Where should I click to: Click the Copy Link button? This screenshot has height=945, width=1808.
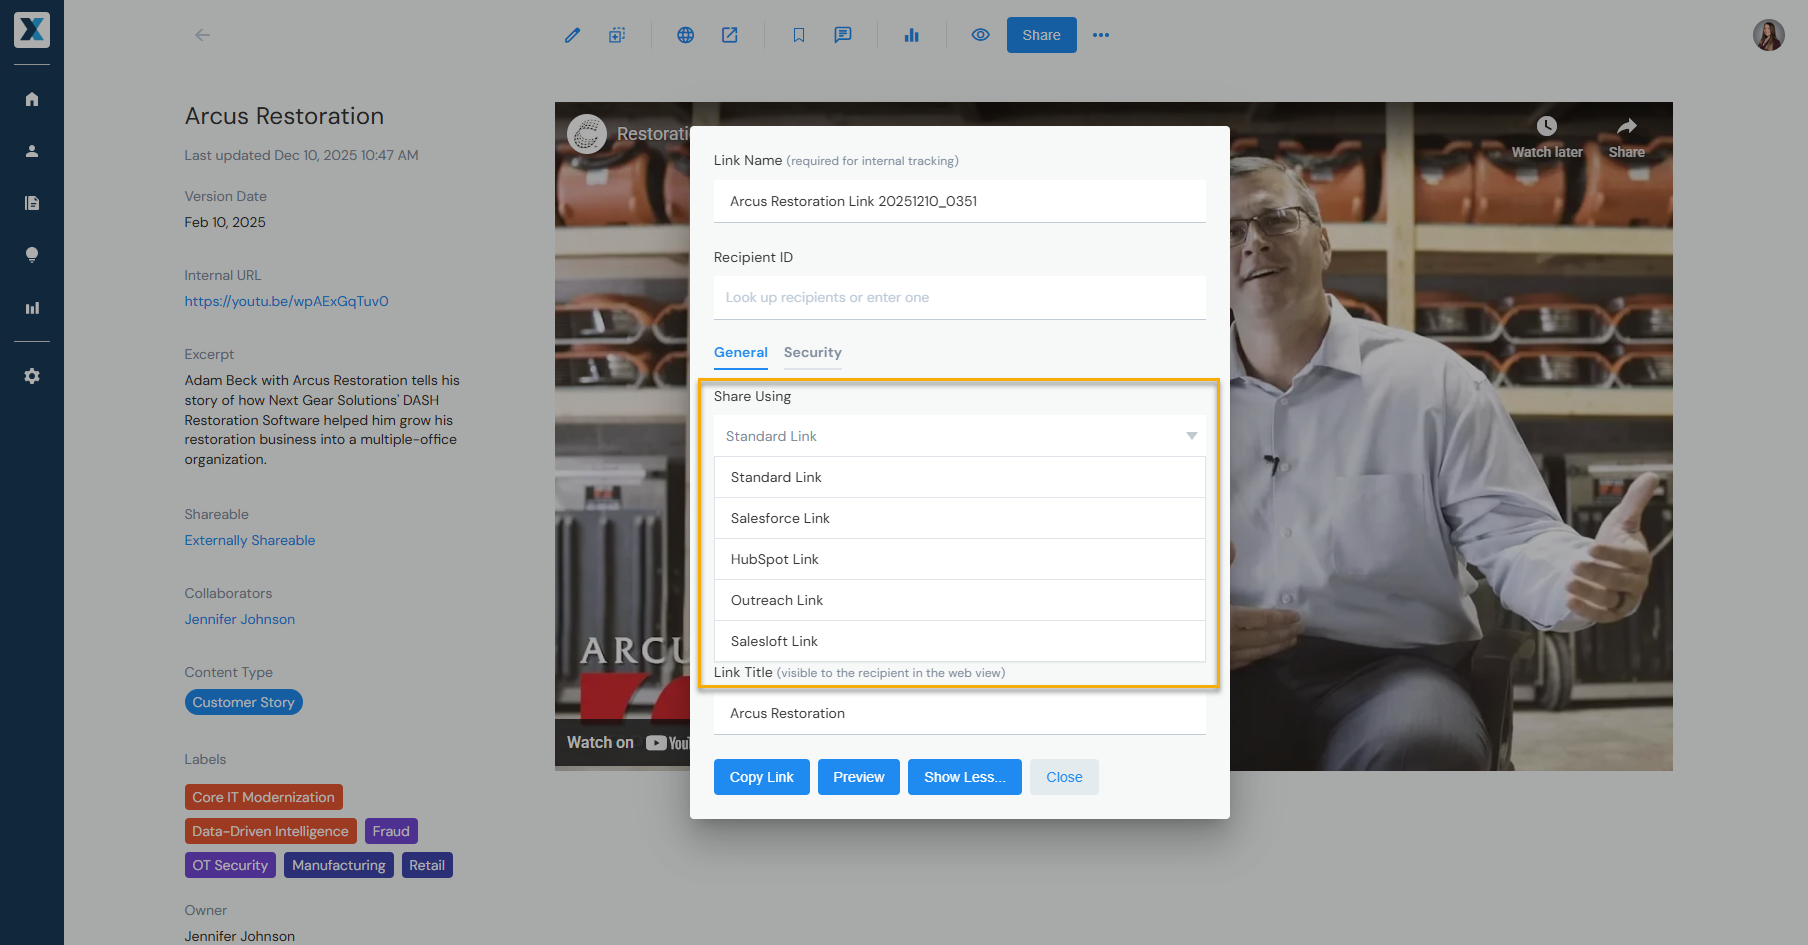pyautogui.click(x=761, y=777)
